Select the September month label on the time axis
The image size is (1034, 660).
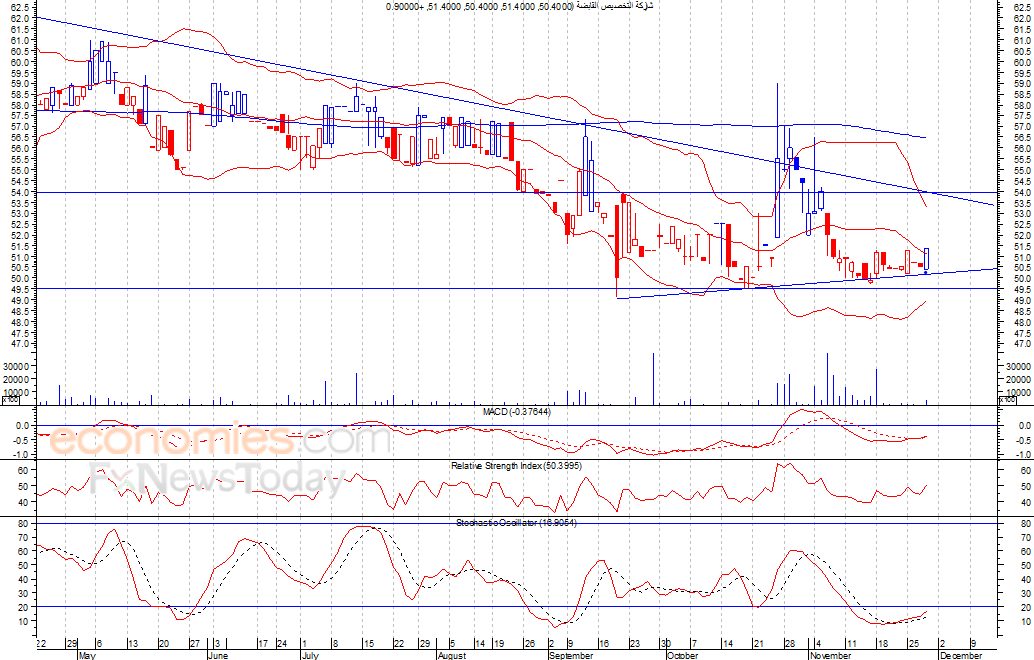[x=570, y=655]
